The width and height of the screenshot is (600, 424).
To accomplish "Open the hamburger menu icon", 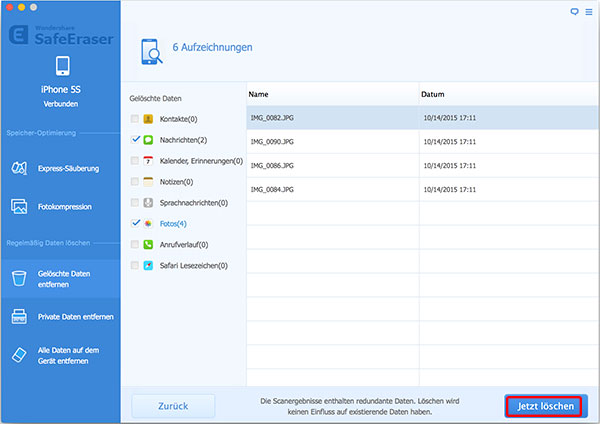I will [x=589, y=12].
